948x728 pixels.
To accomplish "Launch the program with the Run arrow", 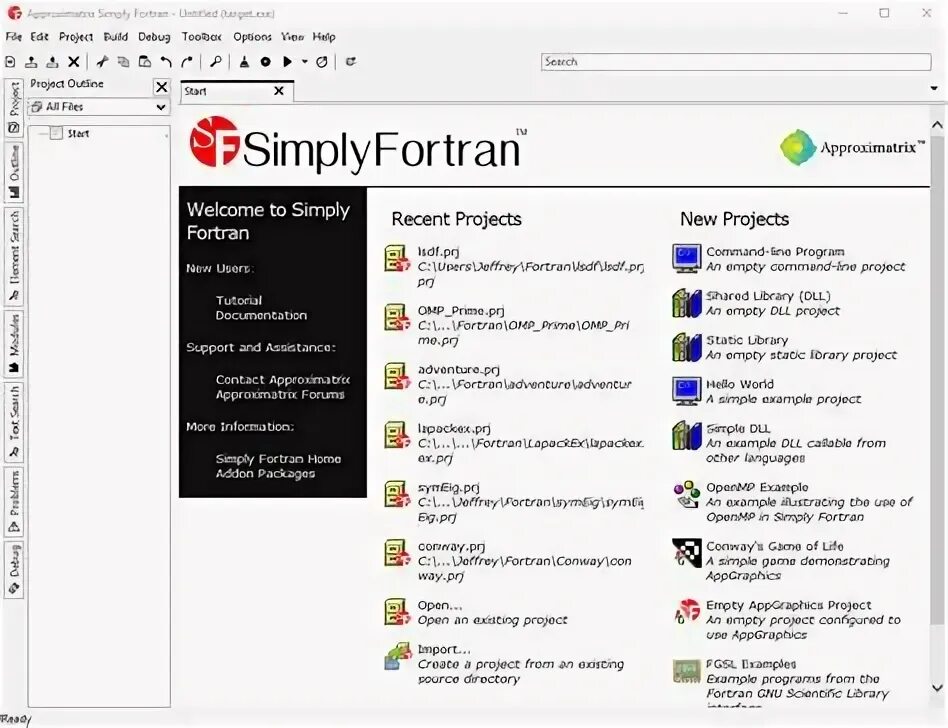I will [x=287, y=61].
